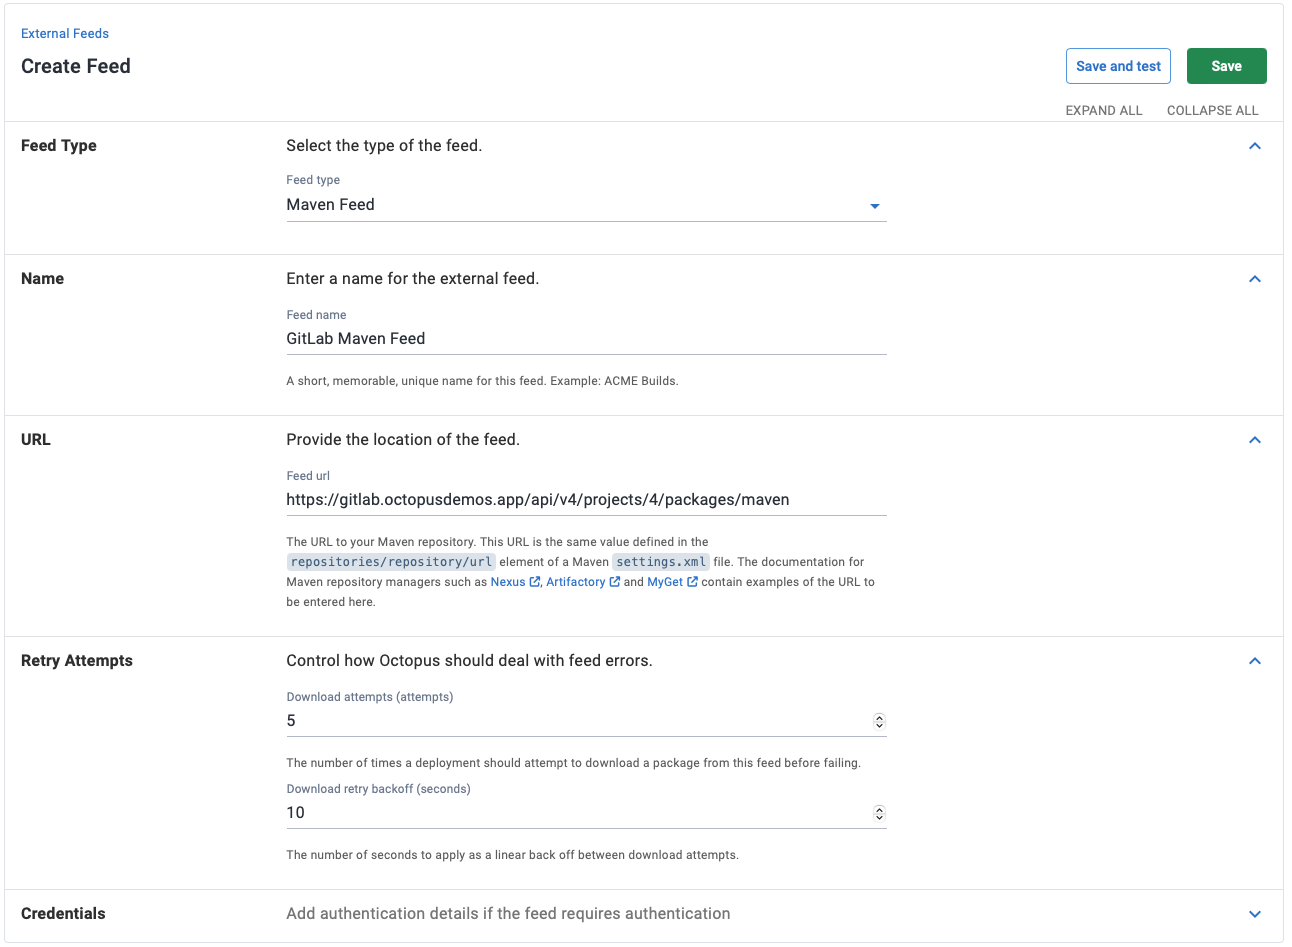Screen dimensions: 1292x947
Task: Open the Nexus documentation link
Action: click(x=507, y=582)
